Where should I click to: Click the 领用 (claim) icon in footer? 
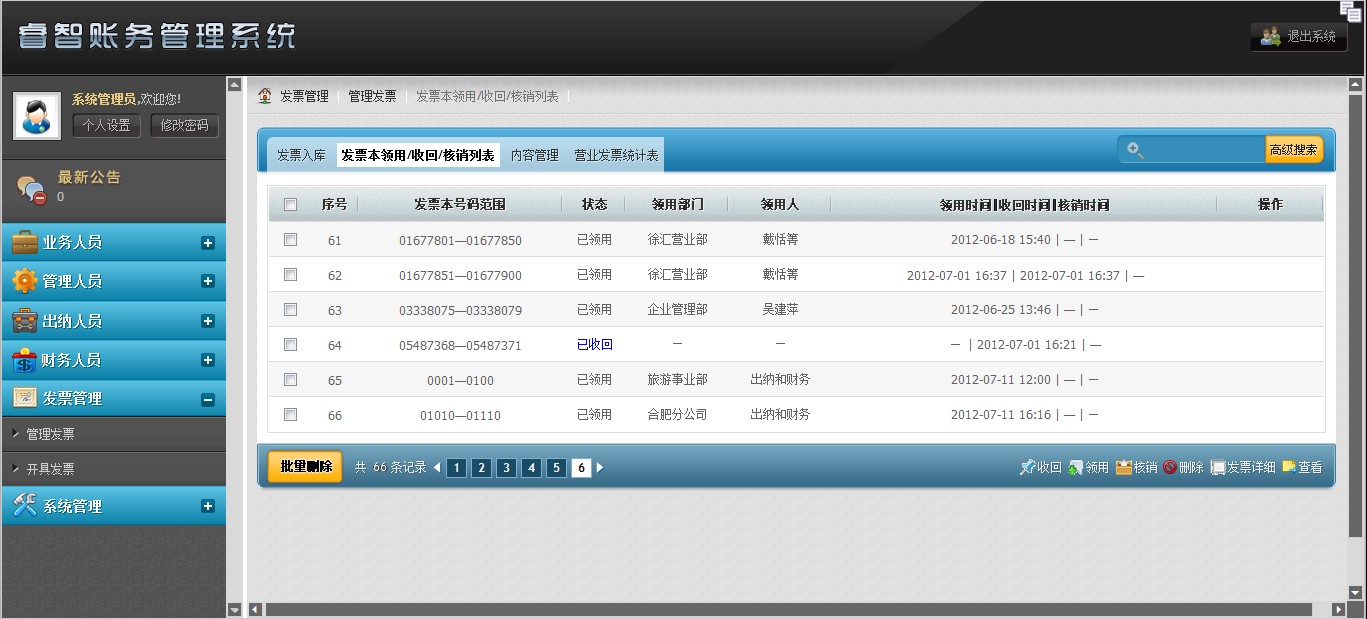click(x=1076, y=467)
